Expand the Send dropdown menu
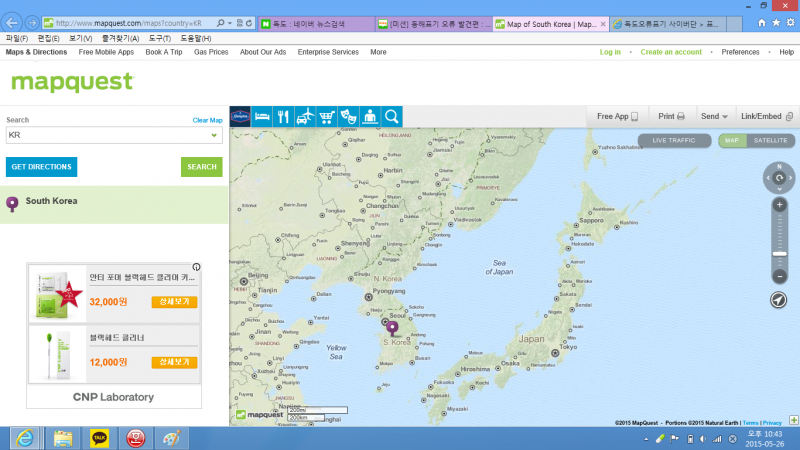The height and width of the screenshot is (450, 800). (x=714, y=116)
